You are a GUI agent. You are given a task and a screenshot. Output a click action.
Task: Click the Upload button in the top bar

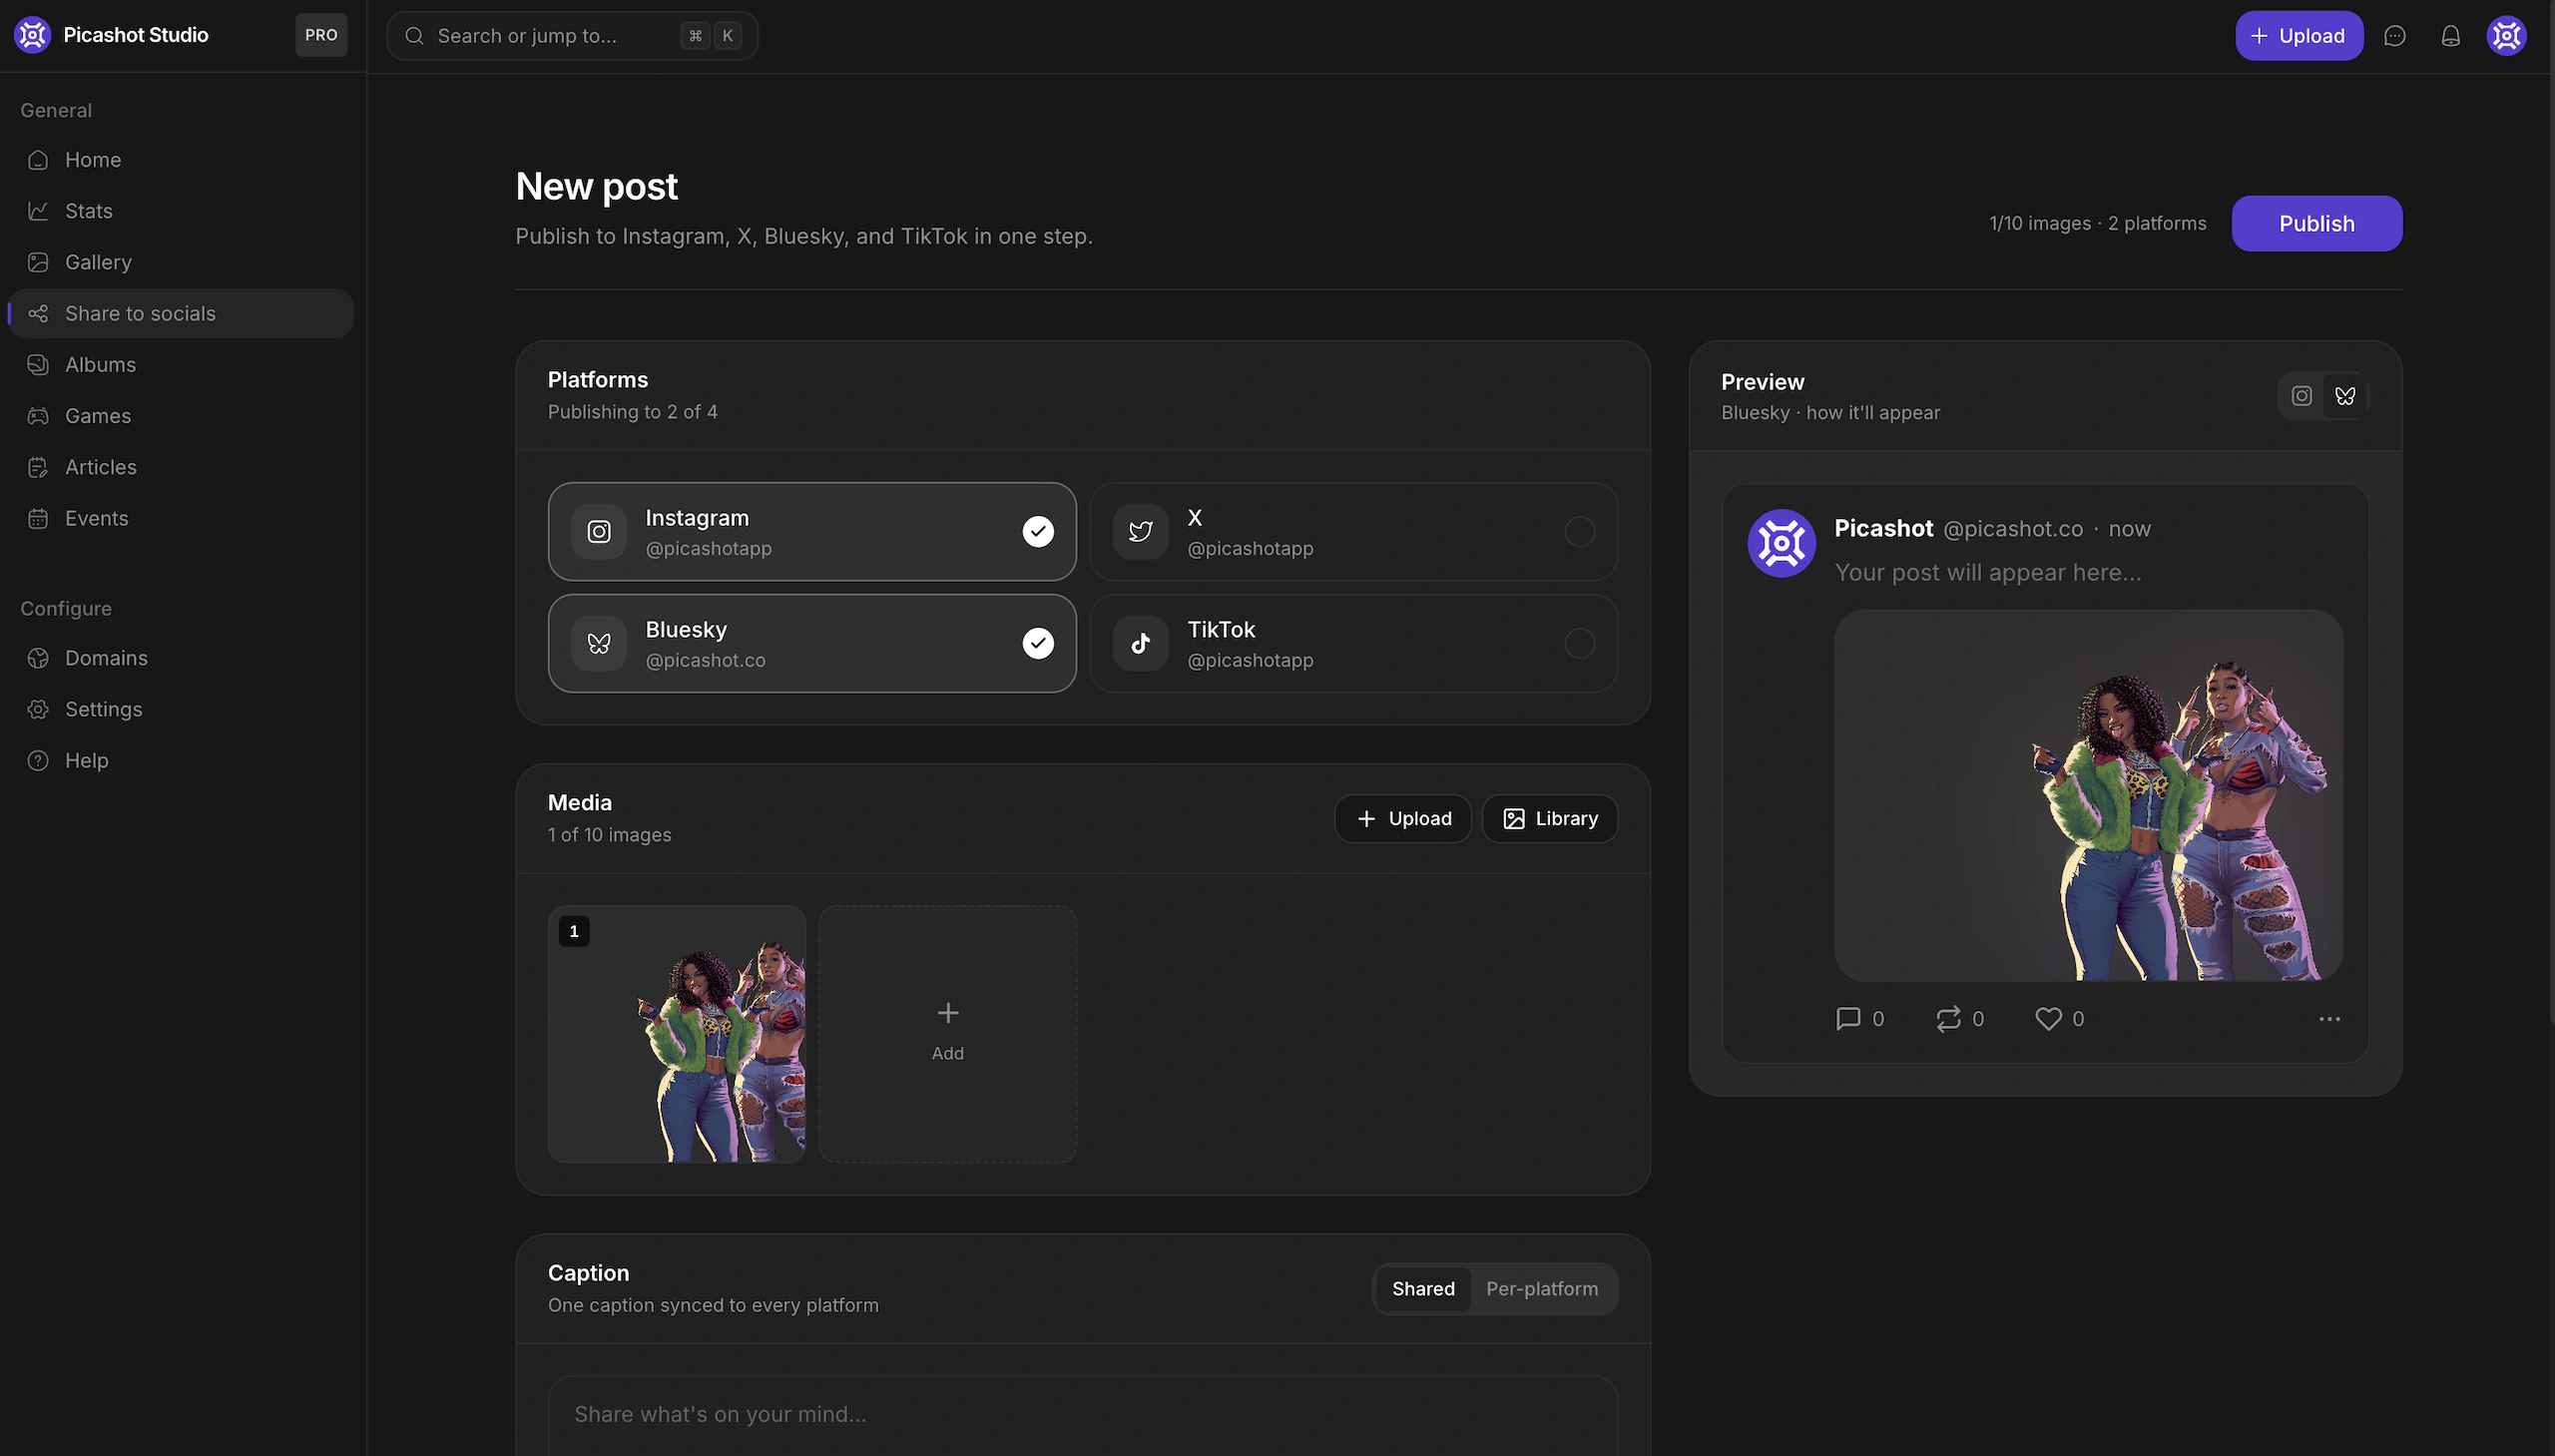(x=2299, y=36)
